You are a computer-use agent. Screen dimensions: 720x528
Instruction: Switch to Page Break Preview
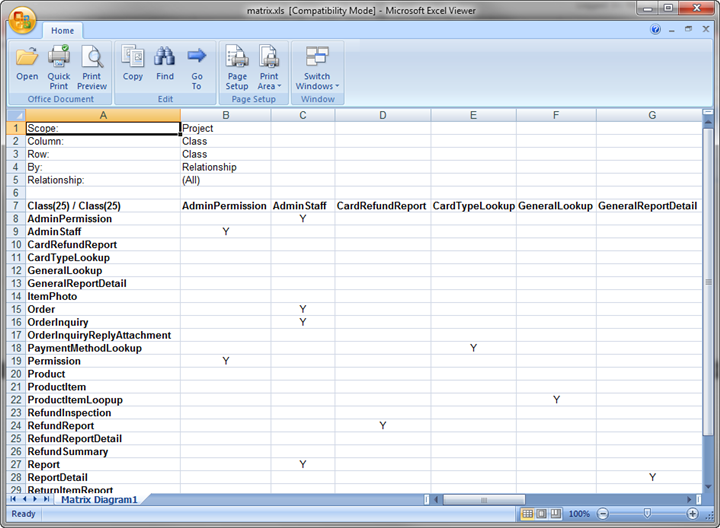556,514
